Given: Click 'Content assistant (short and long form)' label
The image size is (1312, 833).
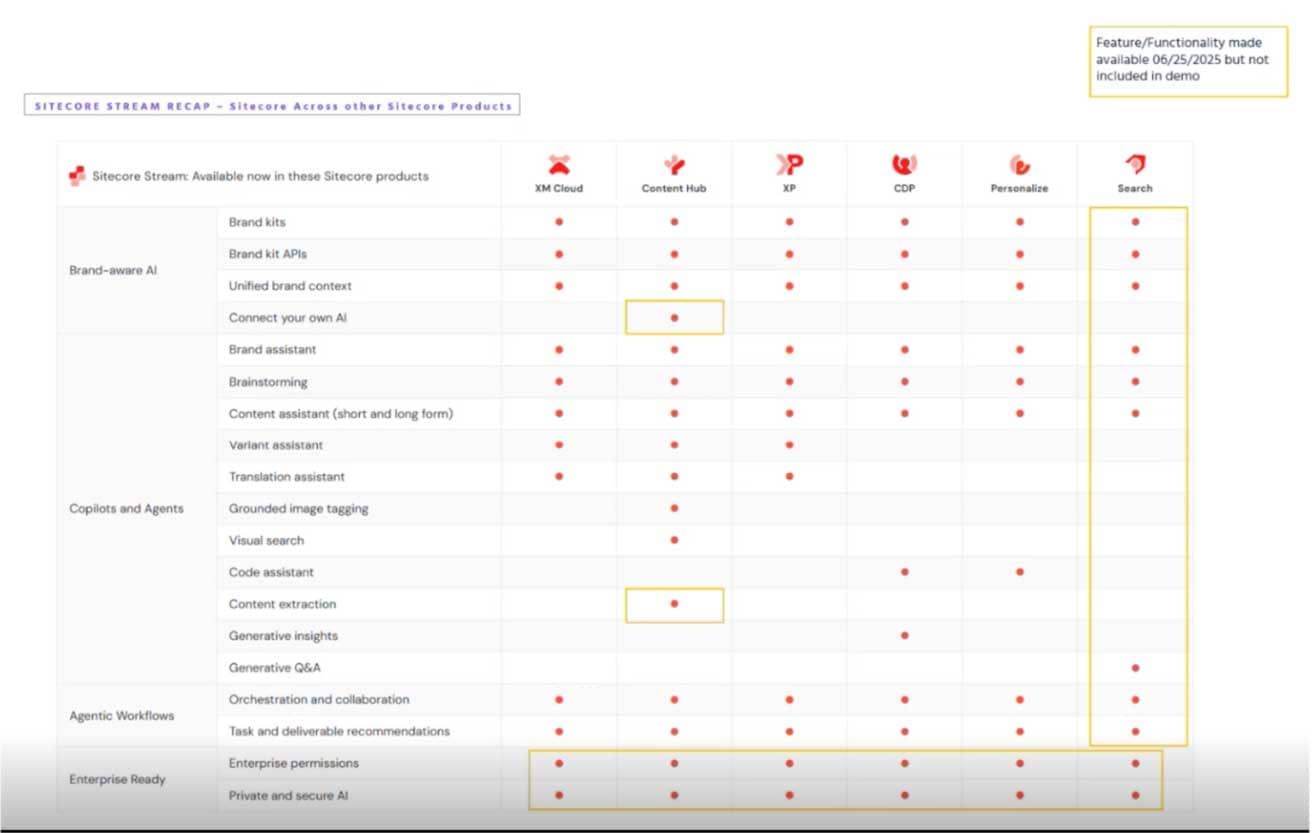Looking at the screenshot, I should point(341,413).
